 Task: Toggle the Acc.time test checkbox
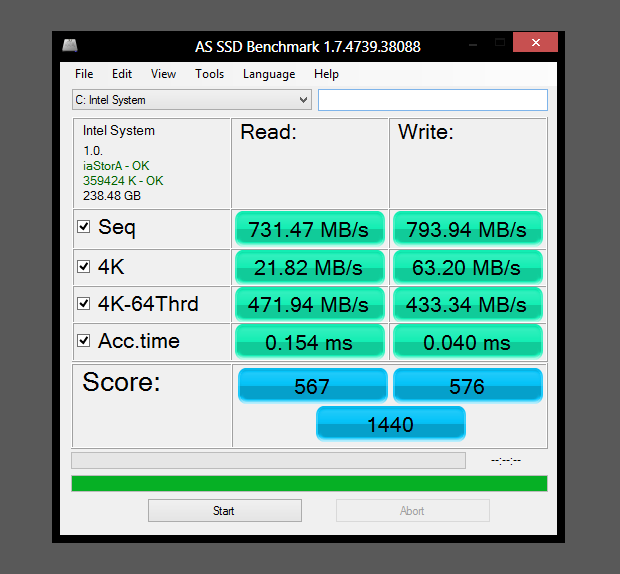click(83, 340)
